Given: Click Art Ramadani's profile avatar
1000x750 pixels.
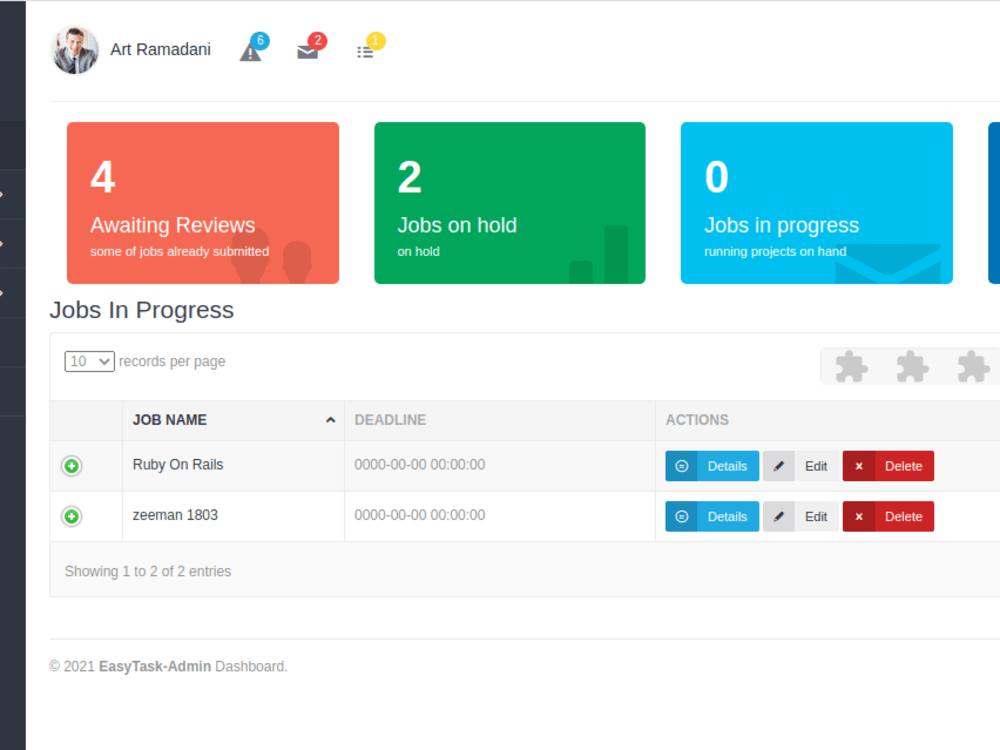Looking at the screenshot, I should [75, 50].
